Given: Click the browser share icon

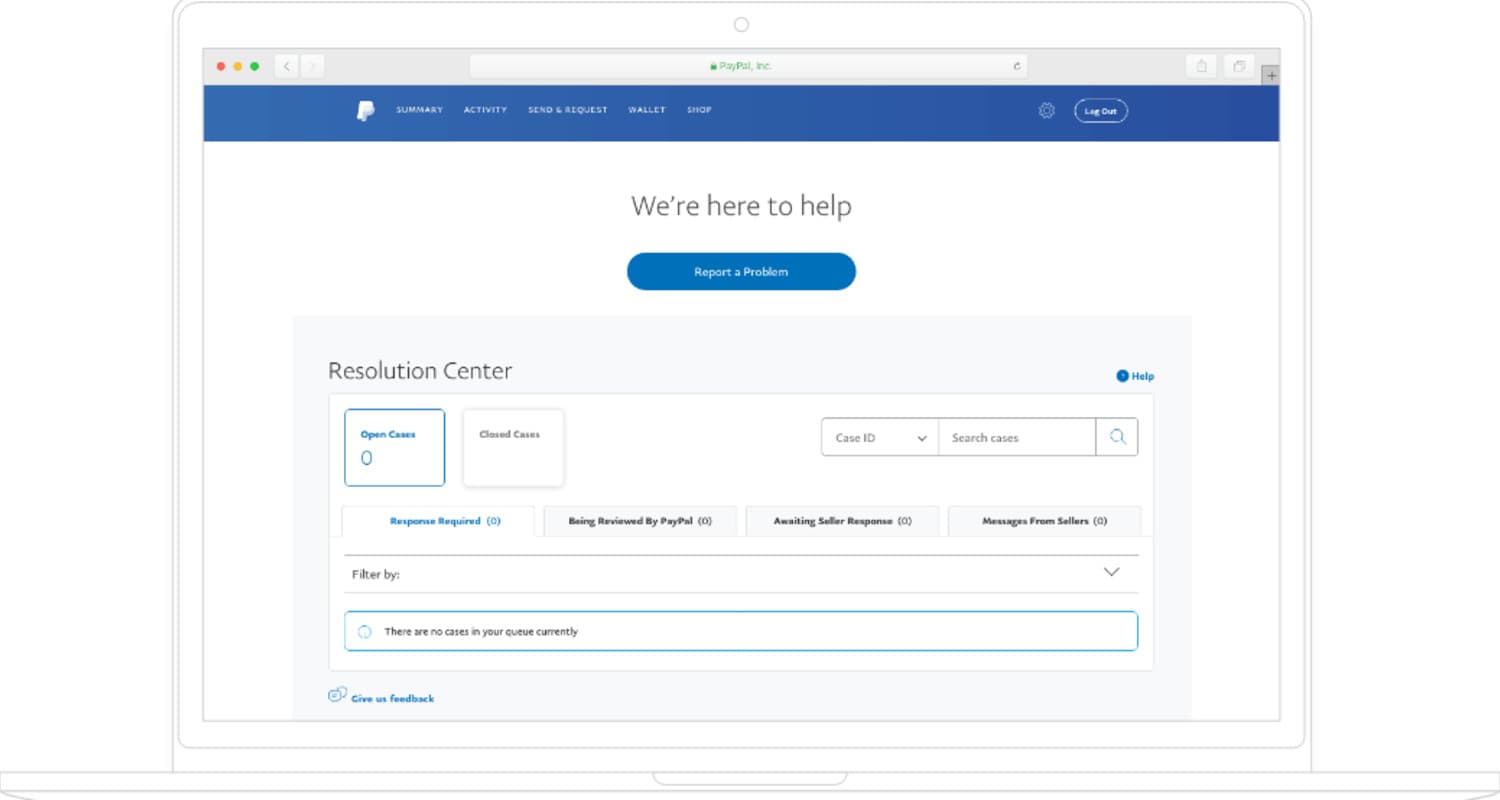Looking at the screenshot, I should click(x=1201, y=66).
